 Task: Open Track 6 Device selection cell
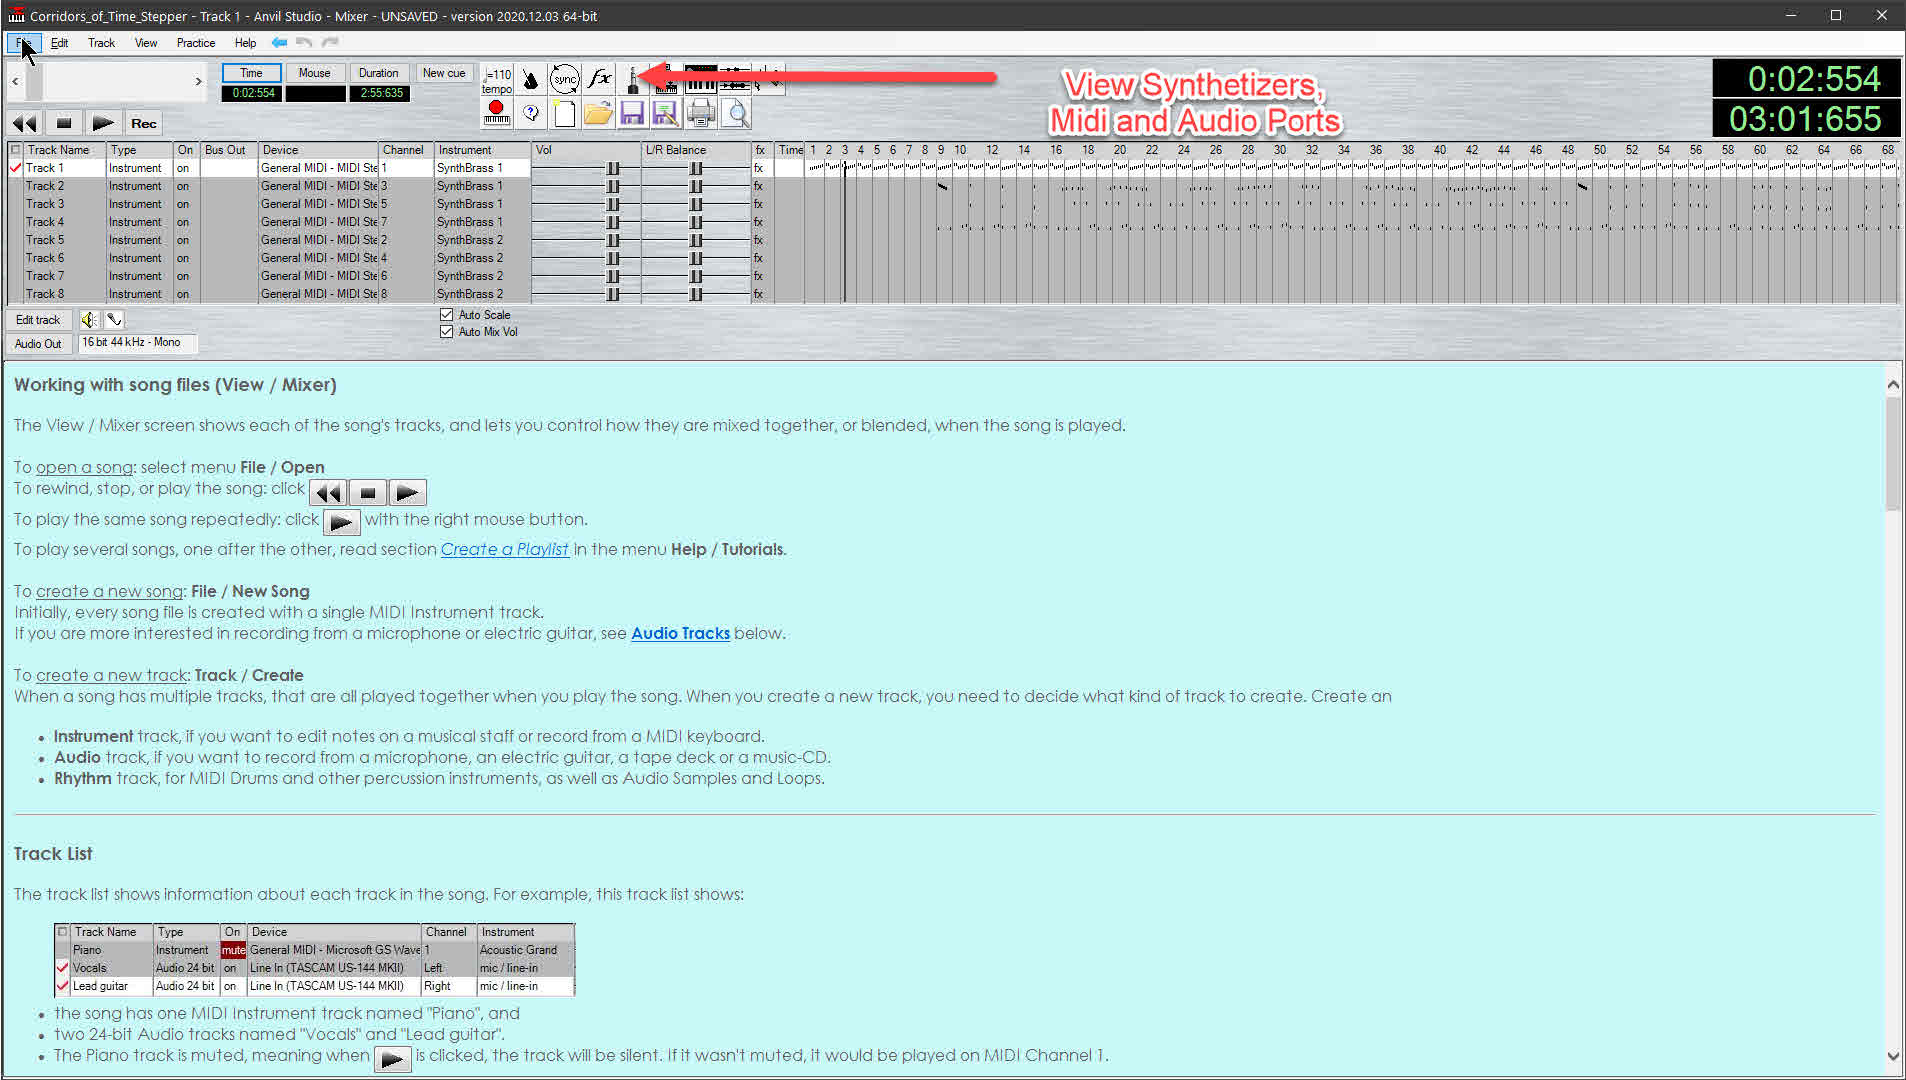click(318, 258)
